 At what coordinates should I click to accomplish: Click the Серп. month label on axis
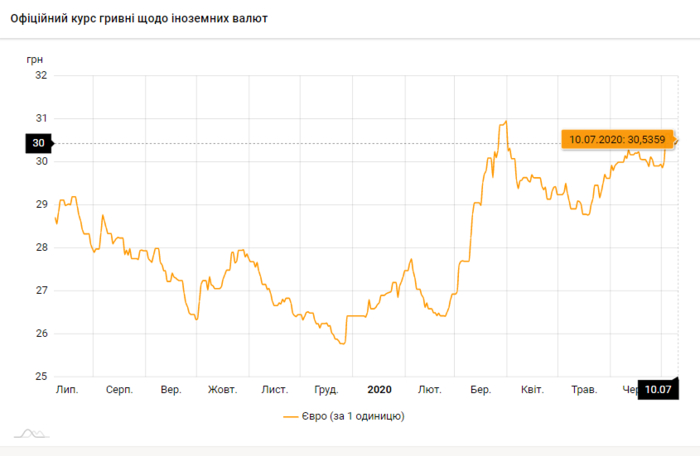119,390
